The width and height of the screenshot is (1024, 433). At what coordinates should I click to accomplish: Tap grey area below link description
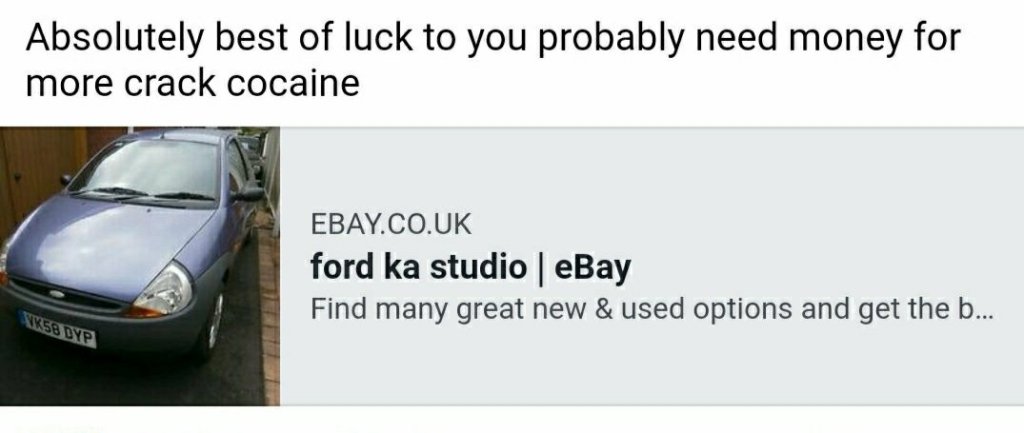(653, 366)
